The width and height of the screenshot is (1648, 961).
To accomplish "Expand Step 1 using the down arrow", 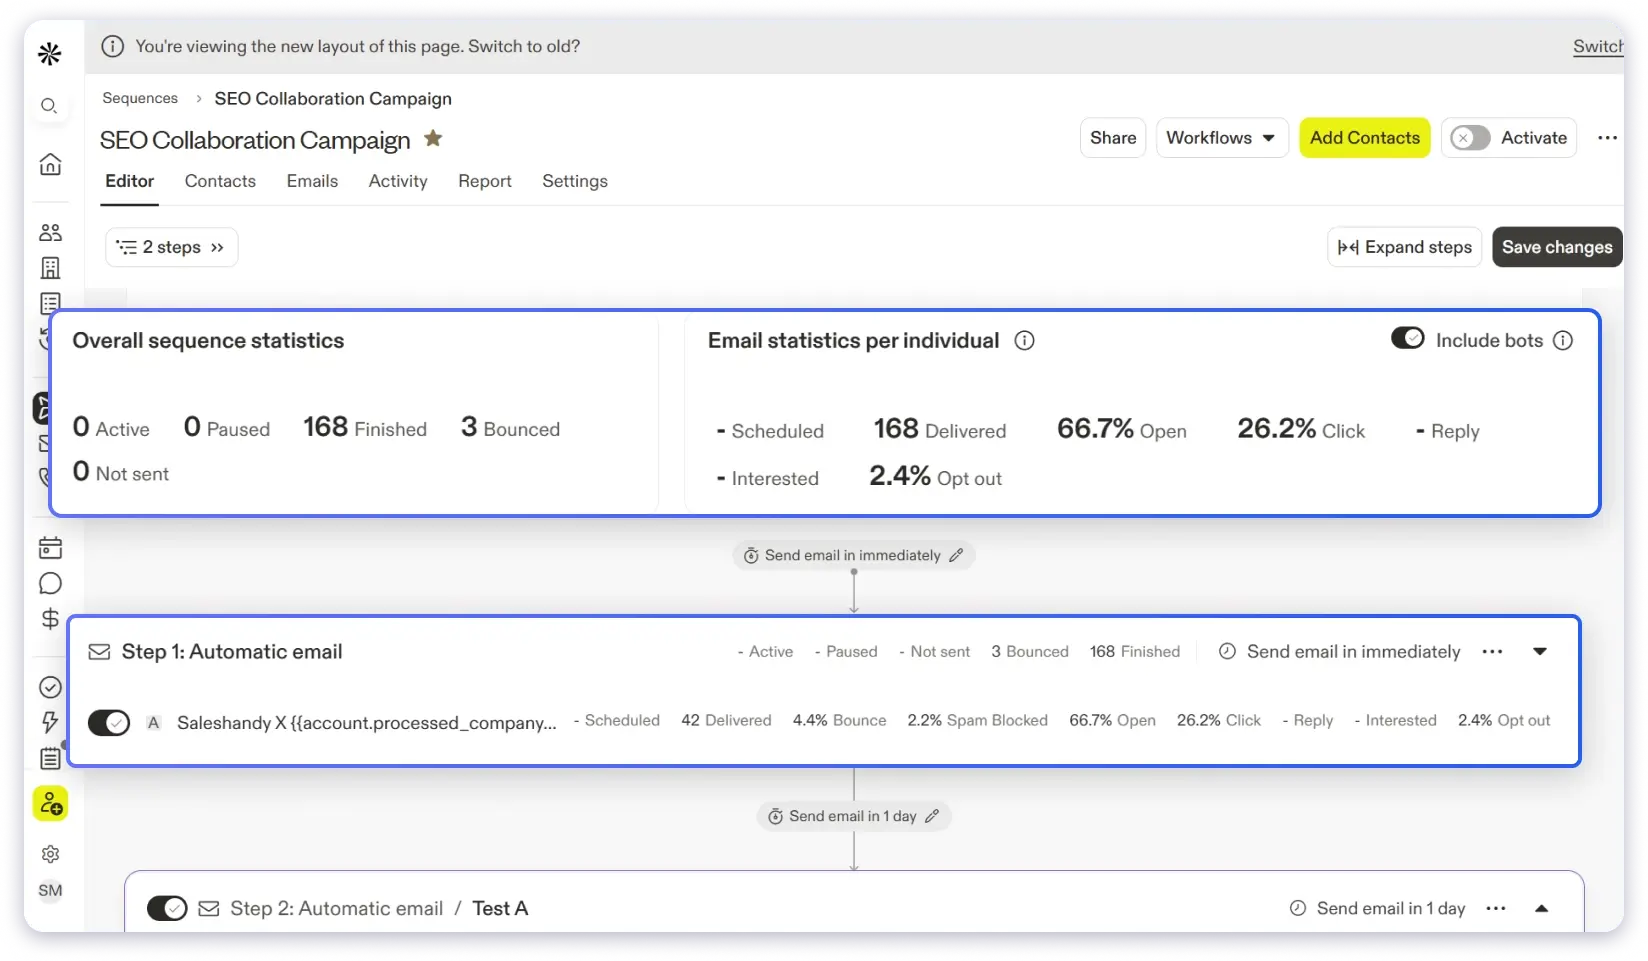I will [1540, 652].
